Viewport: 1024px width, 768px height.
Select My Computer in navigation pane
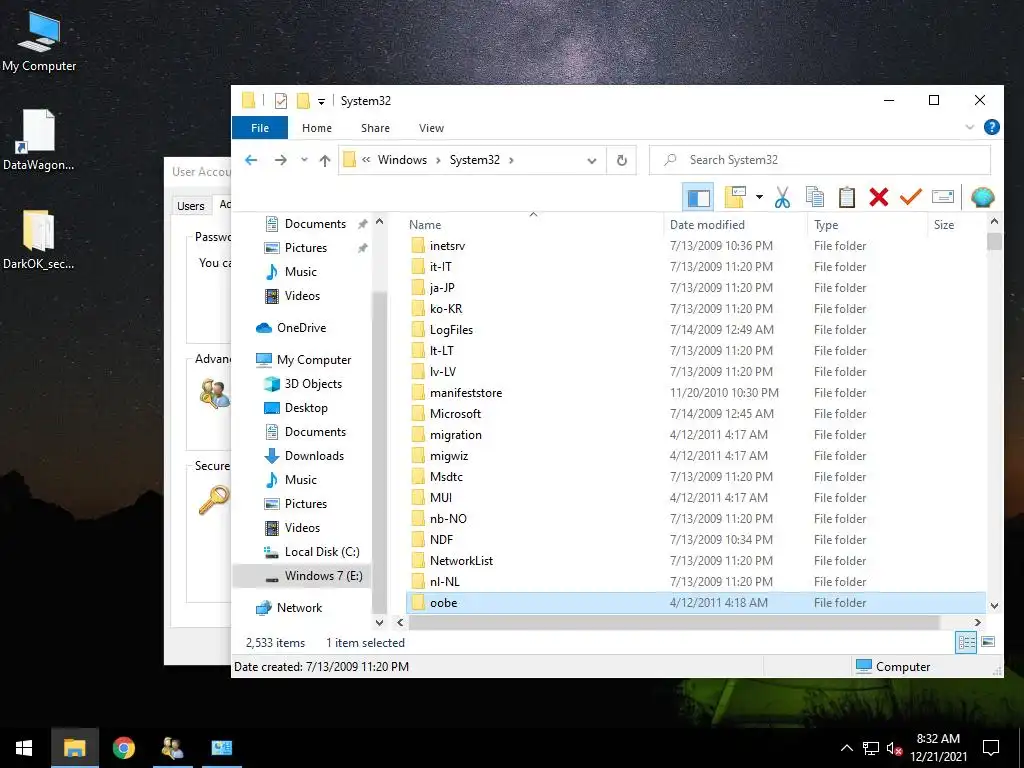304,360
